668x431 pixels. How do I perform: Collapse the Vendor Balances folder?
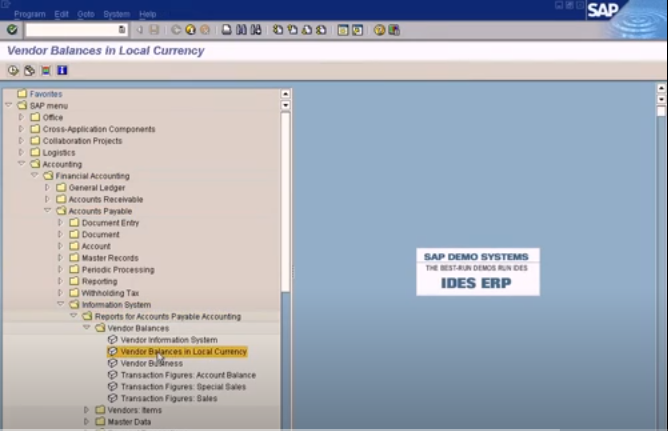[86, 327]
